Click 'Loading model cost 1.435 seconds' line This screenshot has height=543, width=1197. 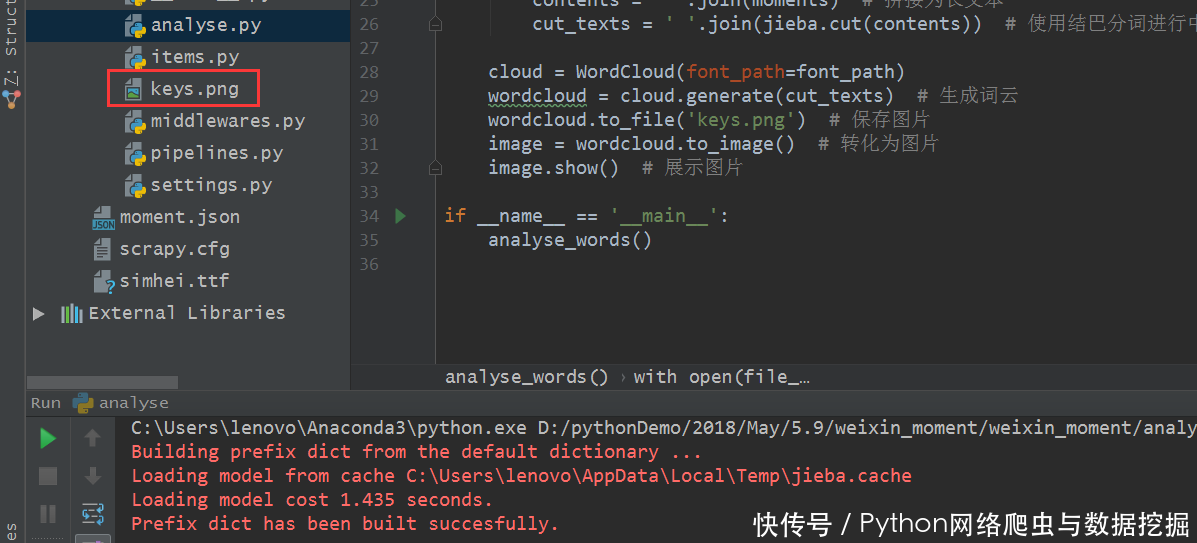click(312, 500)
